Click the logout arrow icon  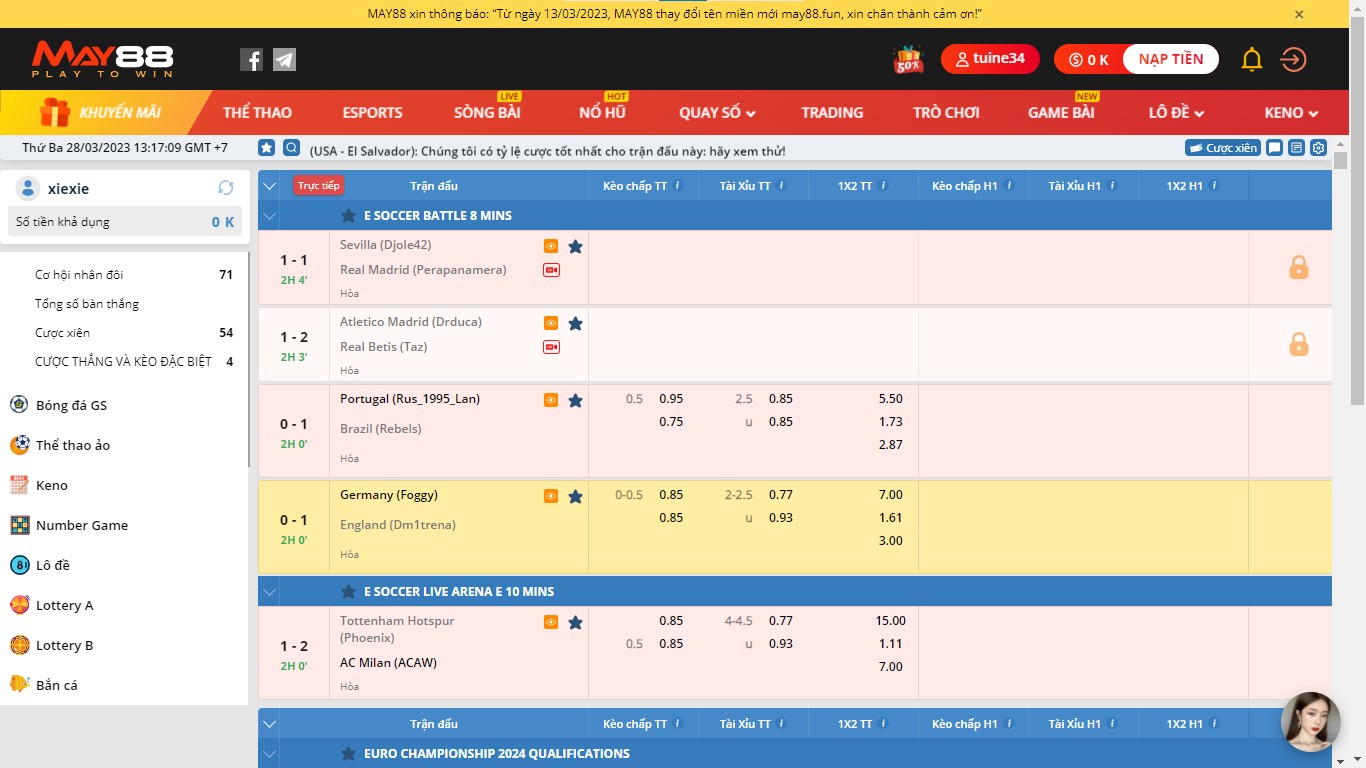pyautogui.click(x=1293, y=60)
